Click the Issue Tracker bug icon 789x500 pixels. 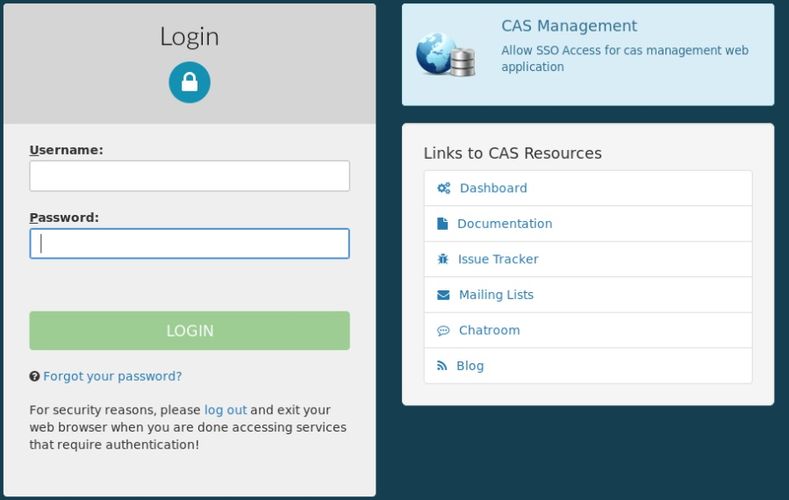tap(443, 259)
